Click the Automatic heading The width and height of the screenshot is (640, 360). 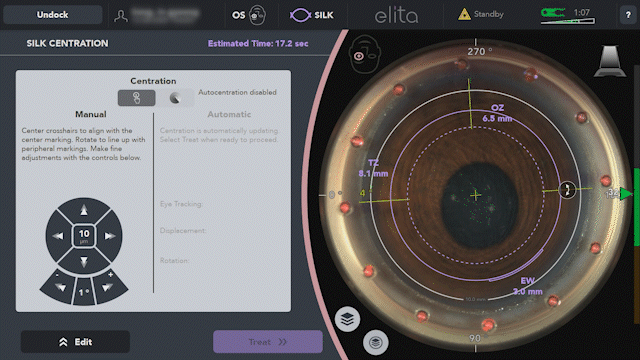[x=229, y=114]
